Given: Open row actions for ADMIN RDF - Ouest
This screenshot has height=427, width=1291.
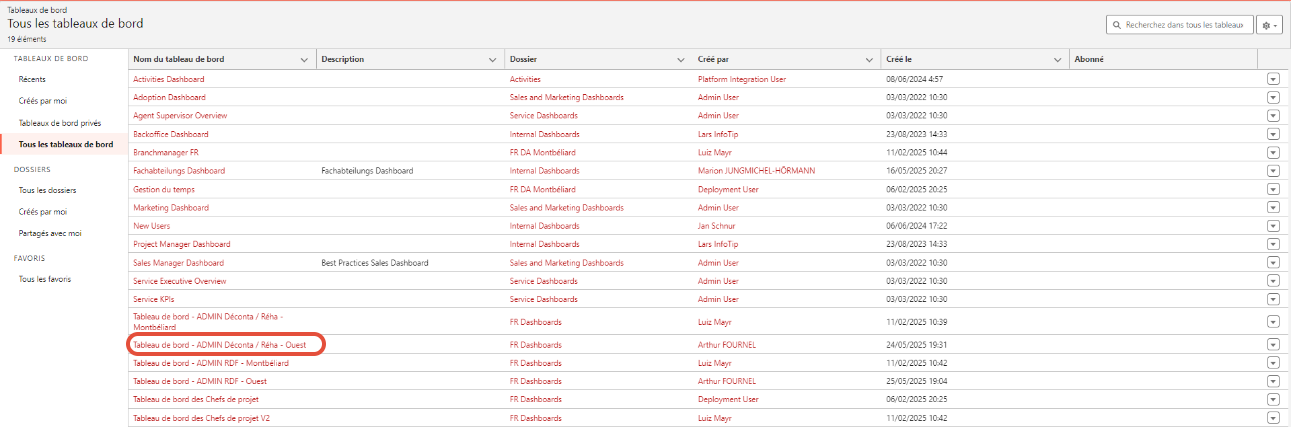Looking at the screenshot, I should coord(1273,381).
